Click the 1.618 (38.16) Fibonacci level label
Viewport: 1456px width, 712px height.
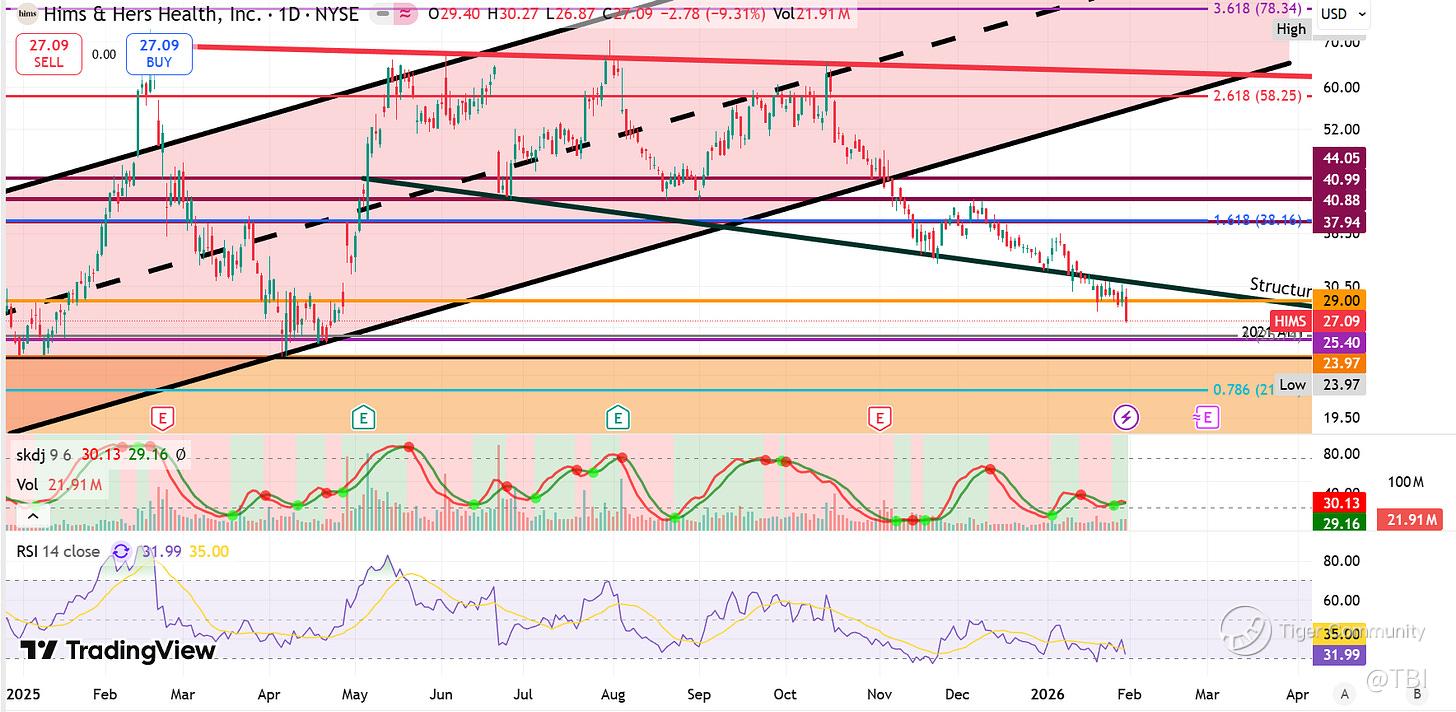coord(1257,219)
